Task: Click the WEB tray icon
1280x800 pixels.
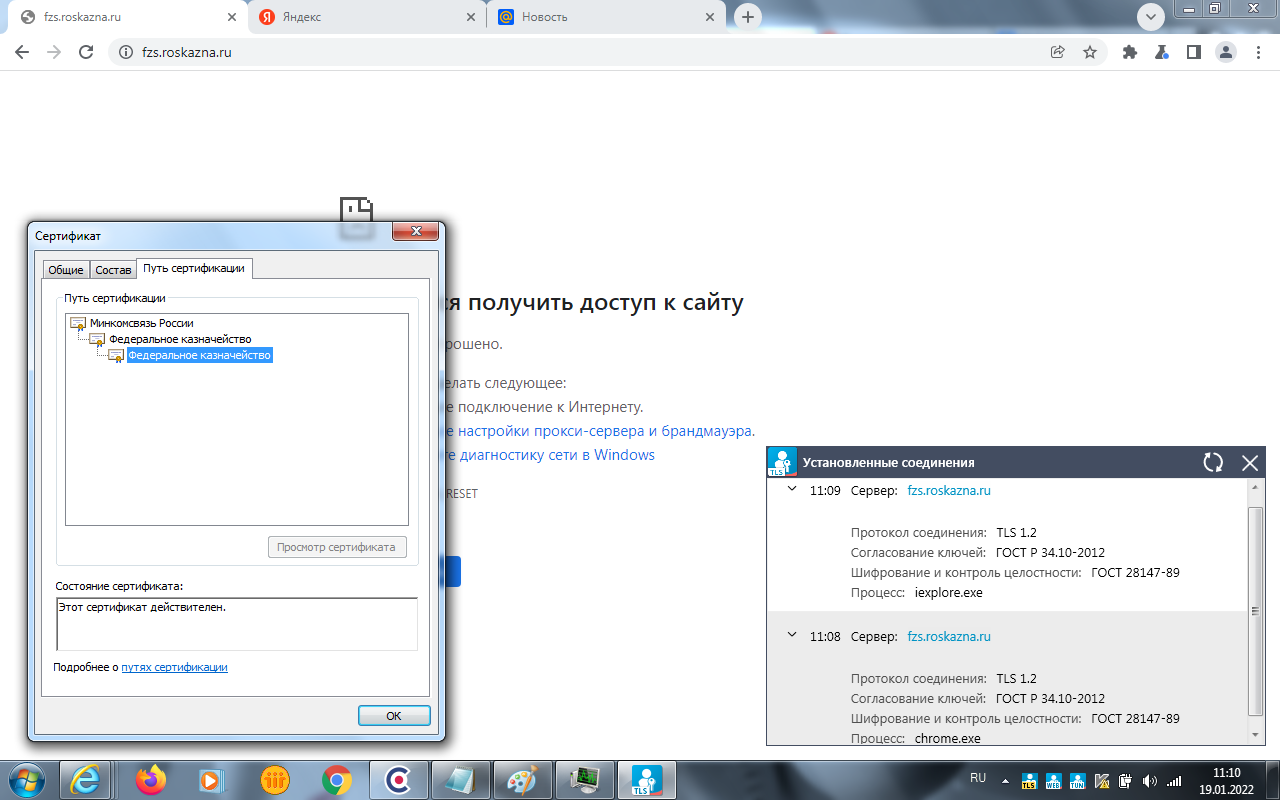Action: pyautogui.click(x=1053, y=781)
